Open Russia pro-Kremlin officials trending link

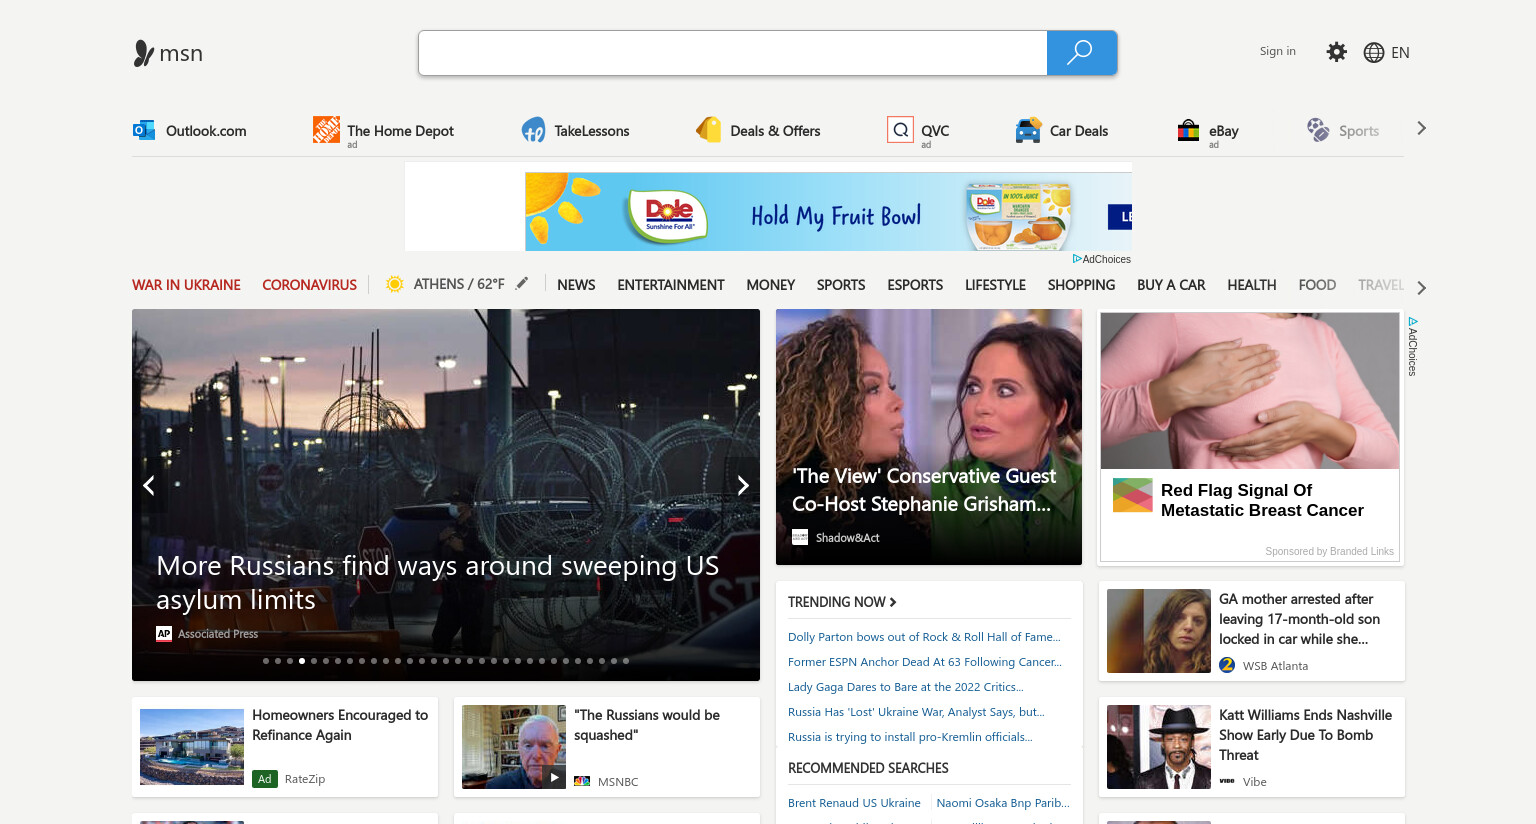pos(910,737)
